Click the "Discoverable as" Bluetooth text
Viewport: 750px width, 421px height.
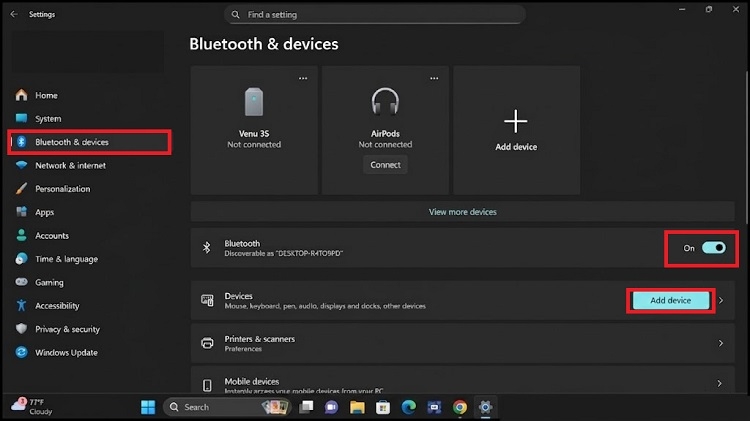pyautogui.click(x=284, y=254)
